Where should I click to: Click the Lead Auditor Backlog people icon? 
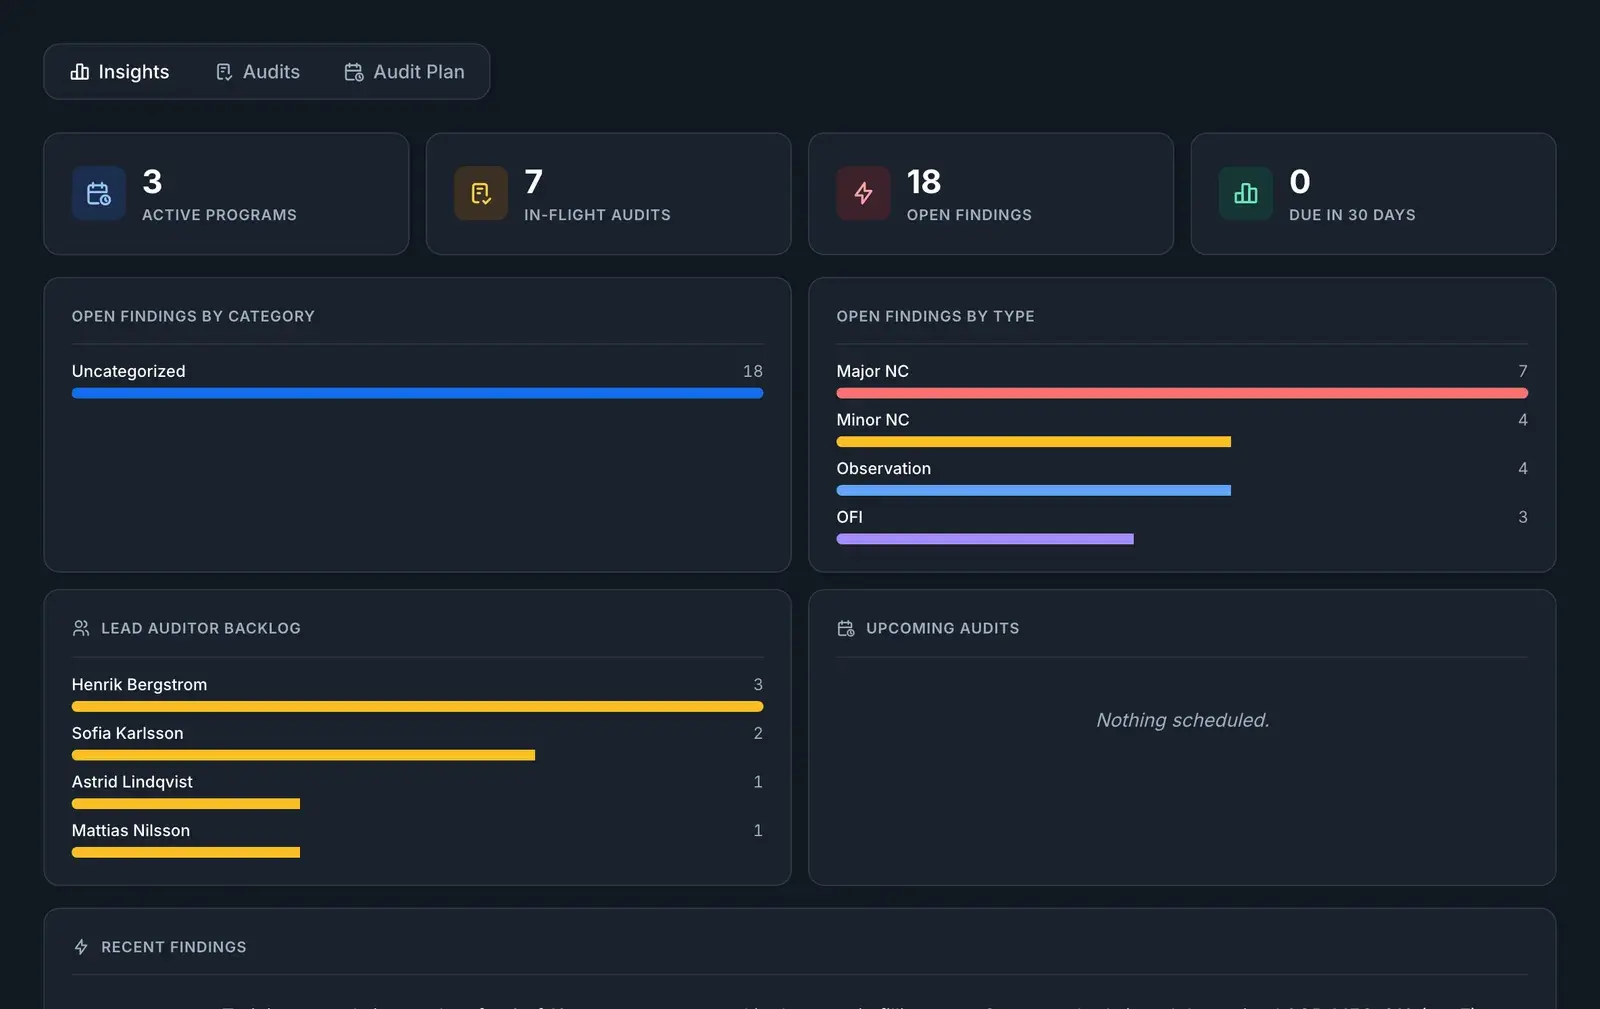pos(81,628)
